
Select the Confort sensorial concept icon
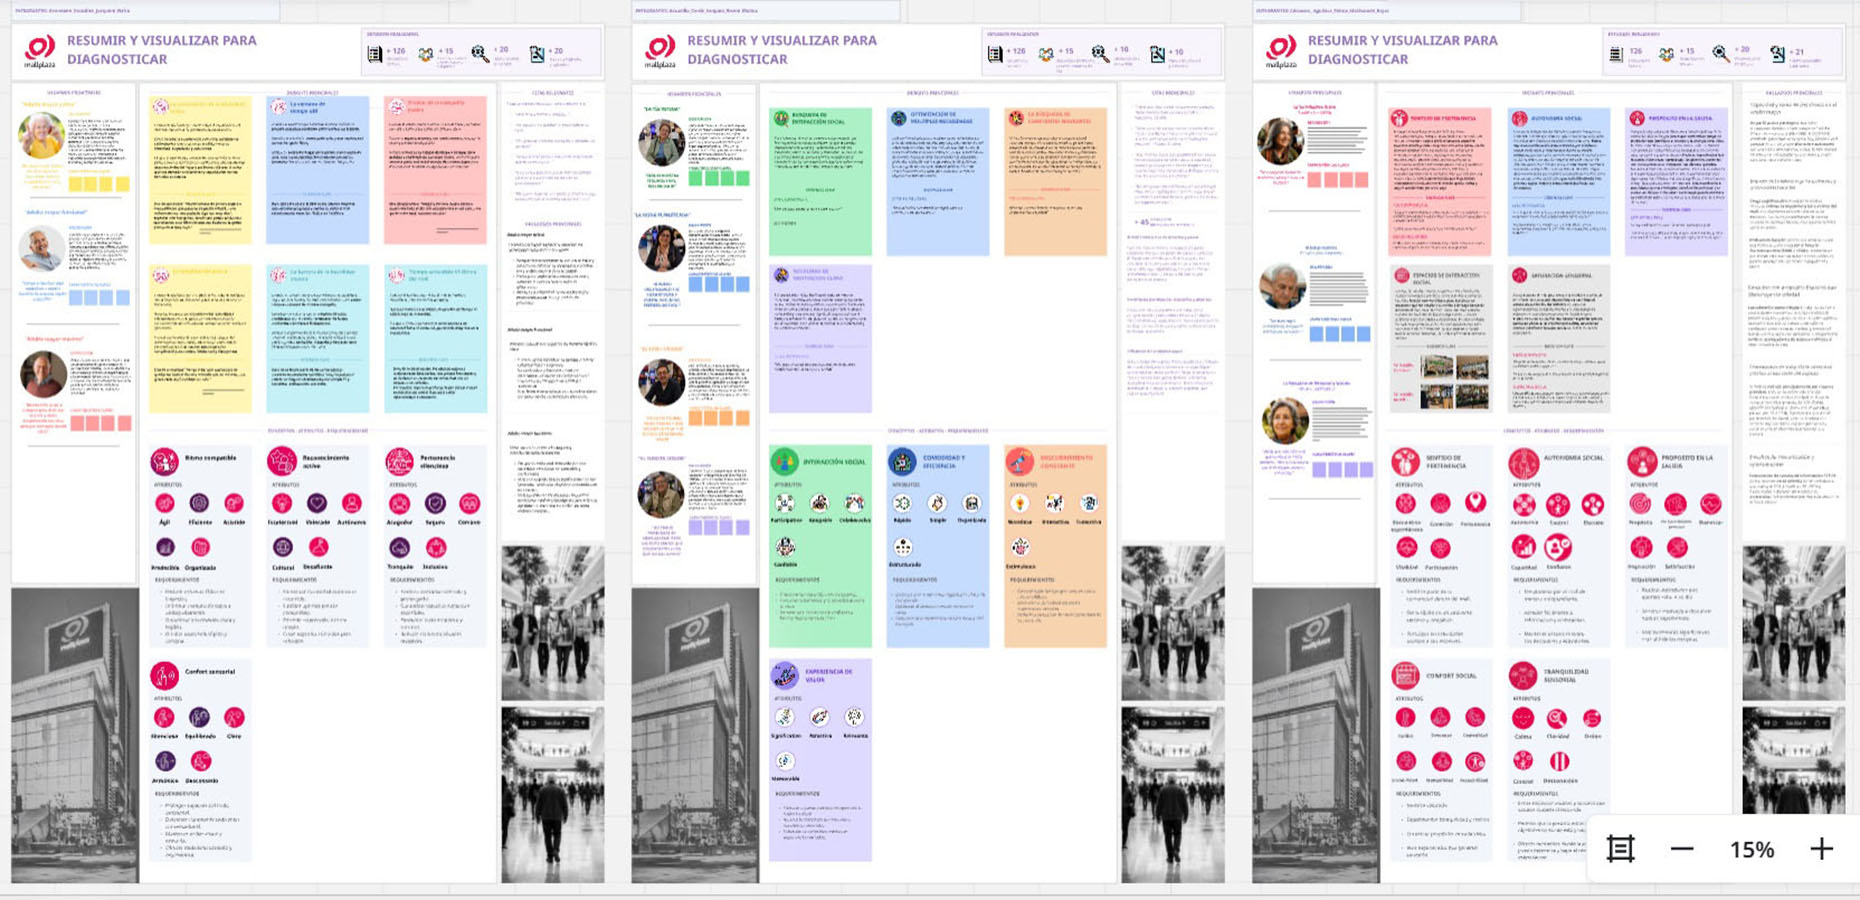[165, 675]
